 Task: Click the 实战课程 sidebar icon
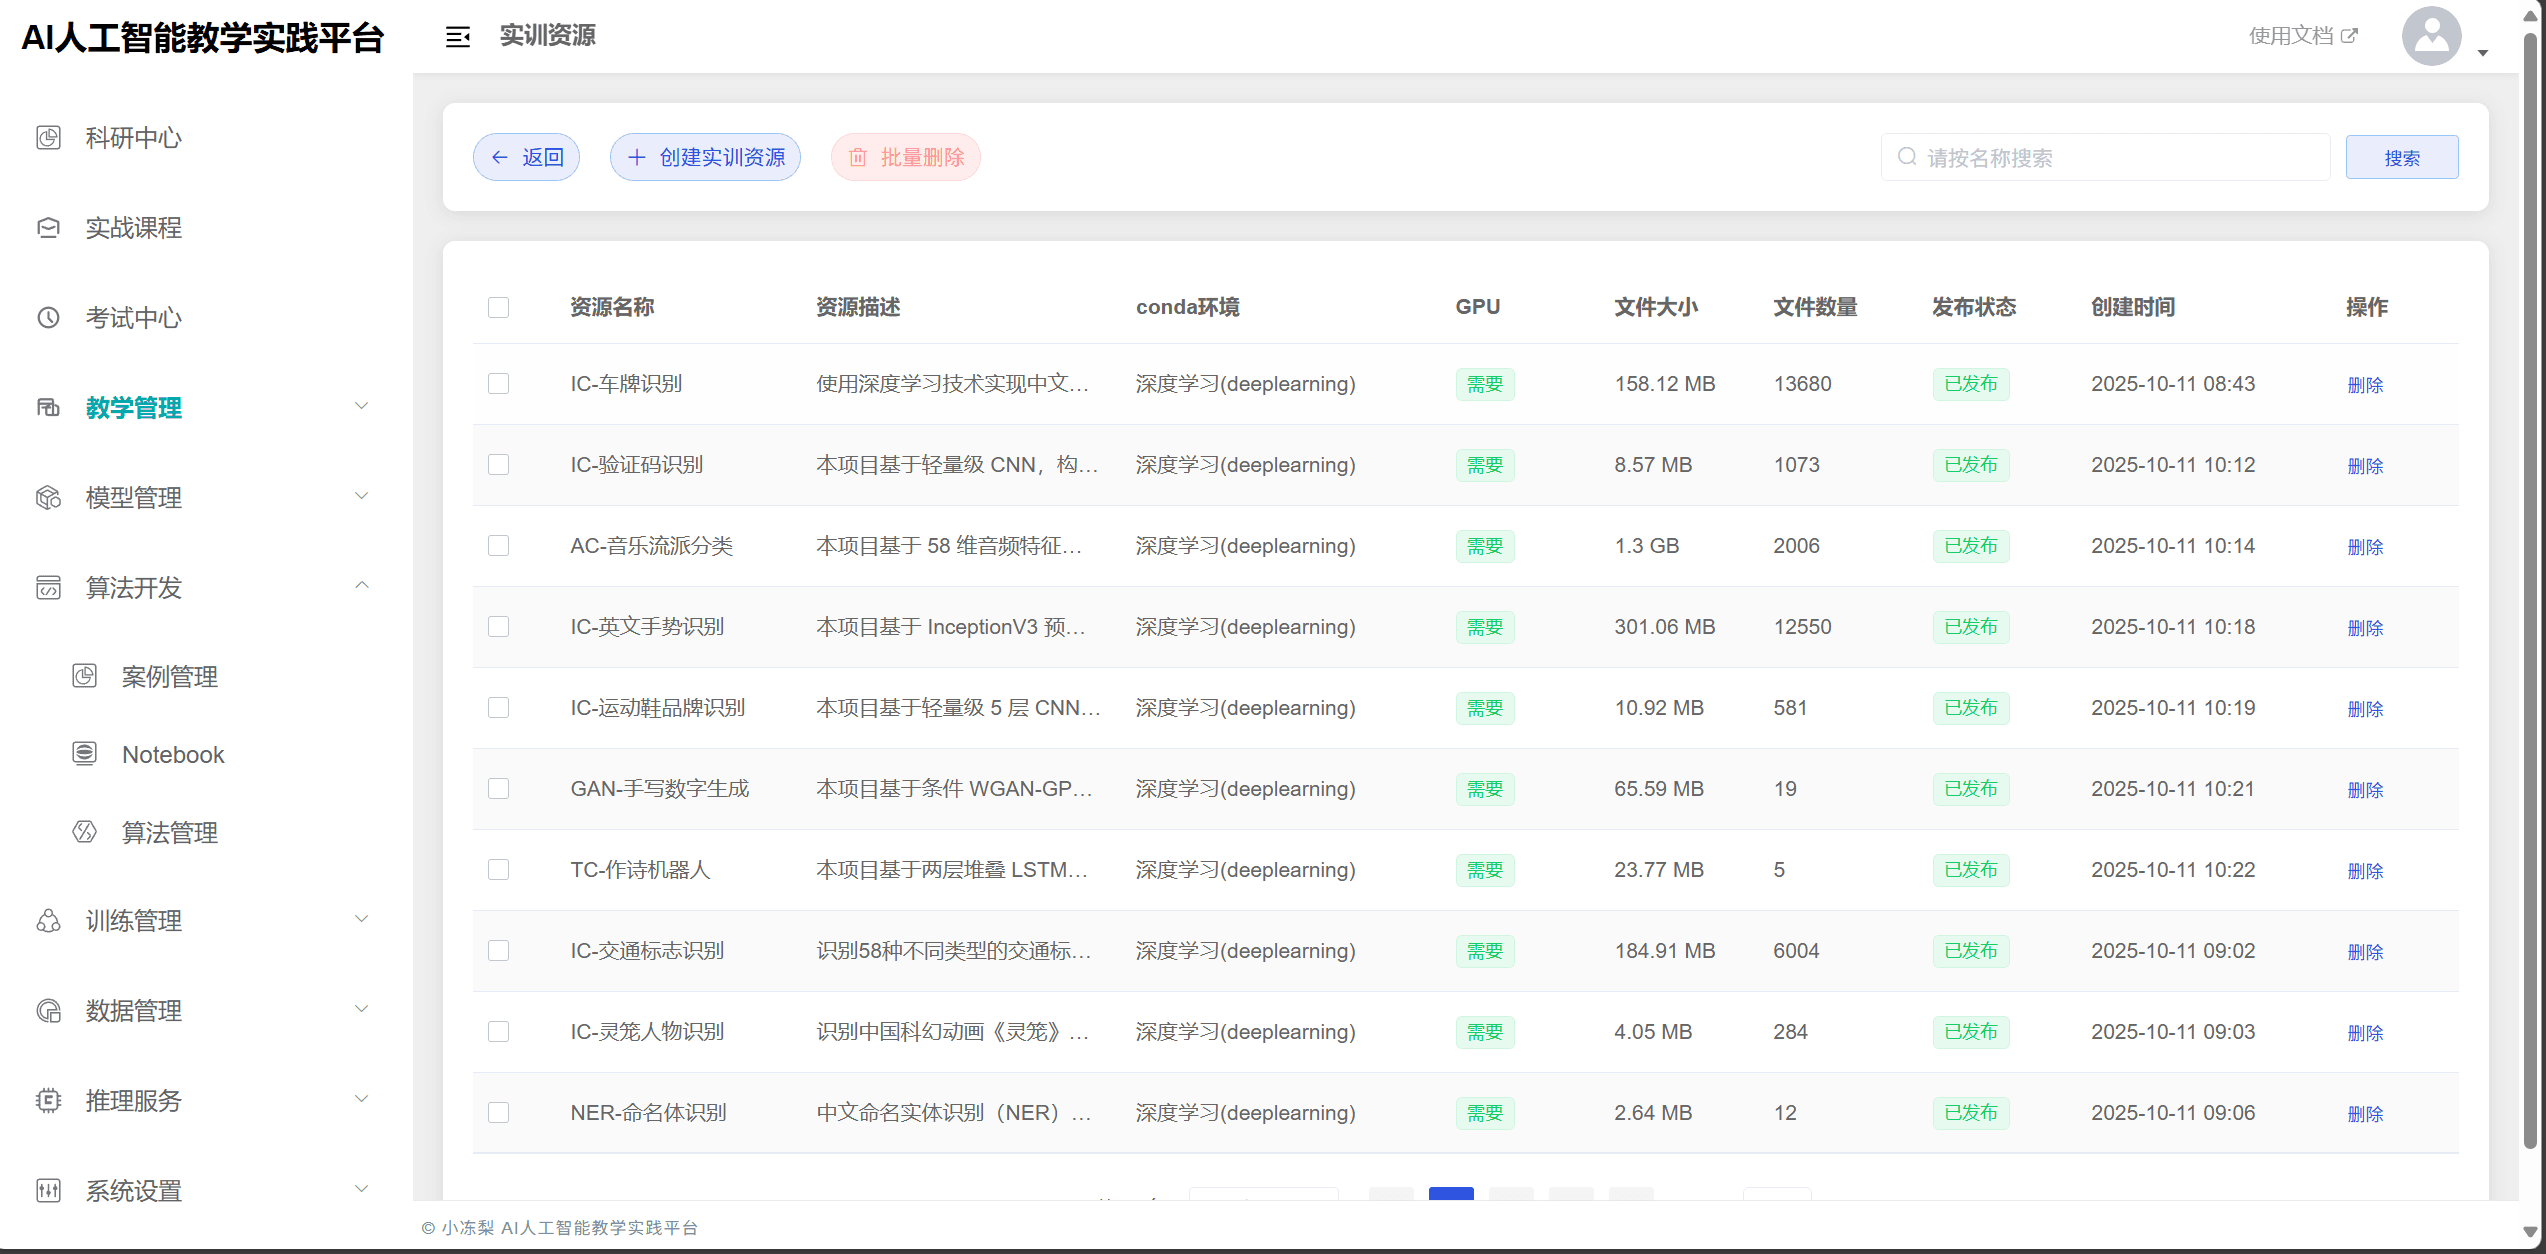pos(48,227)
